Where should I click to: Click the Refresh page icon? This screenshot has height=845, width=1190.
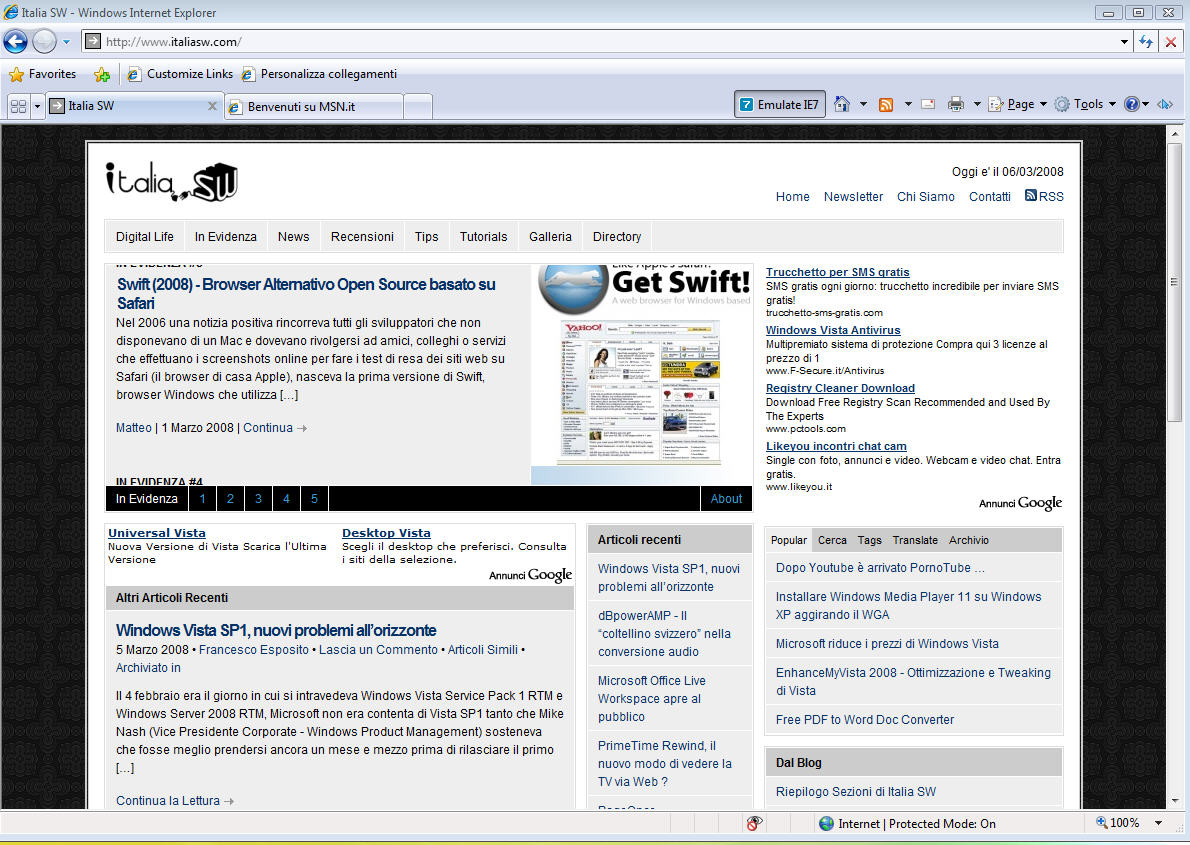[x=1146, y=42]
